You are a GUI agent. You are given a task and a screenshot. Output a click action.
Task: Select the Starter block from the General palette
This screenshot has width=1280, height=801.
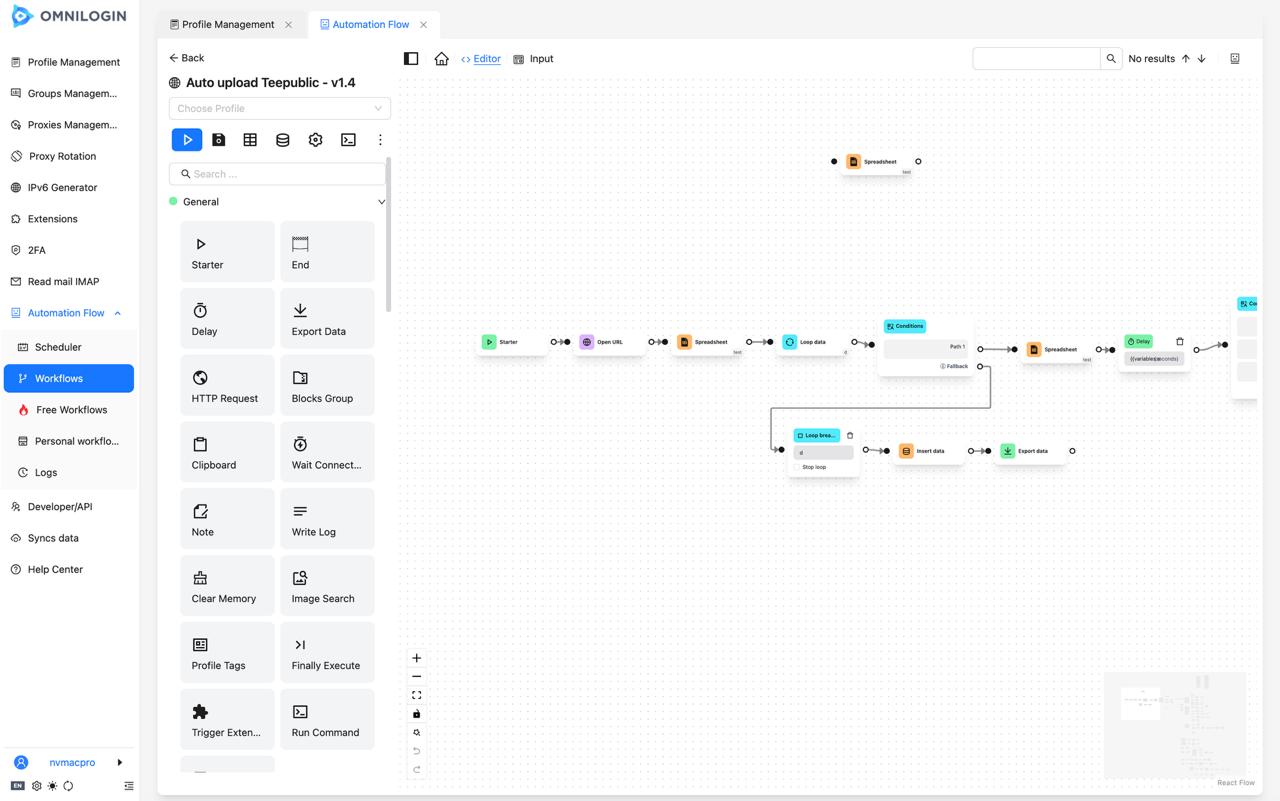[227, 252]
